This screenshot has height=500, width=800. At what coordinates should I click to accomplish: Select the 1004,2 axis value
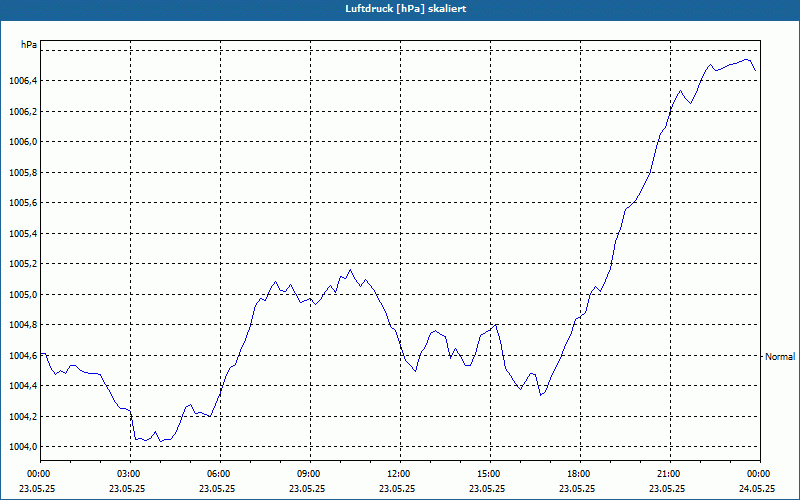pos(23,417)
